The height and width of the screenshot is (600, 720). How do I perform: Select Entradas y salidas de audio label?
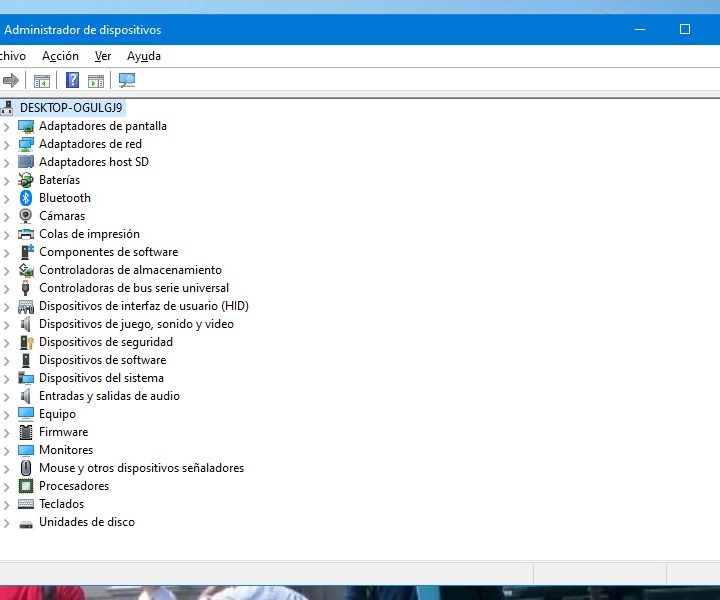(109, 396)
